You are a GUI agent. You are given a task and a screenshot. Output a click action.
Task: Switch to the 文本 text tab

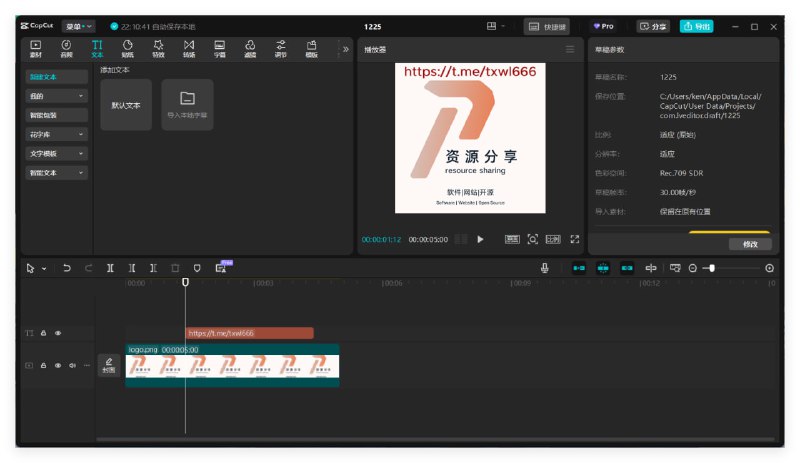97,48
